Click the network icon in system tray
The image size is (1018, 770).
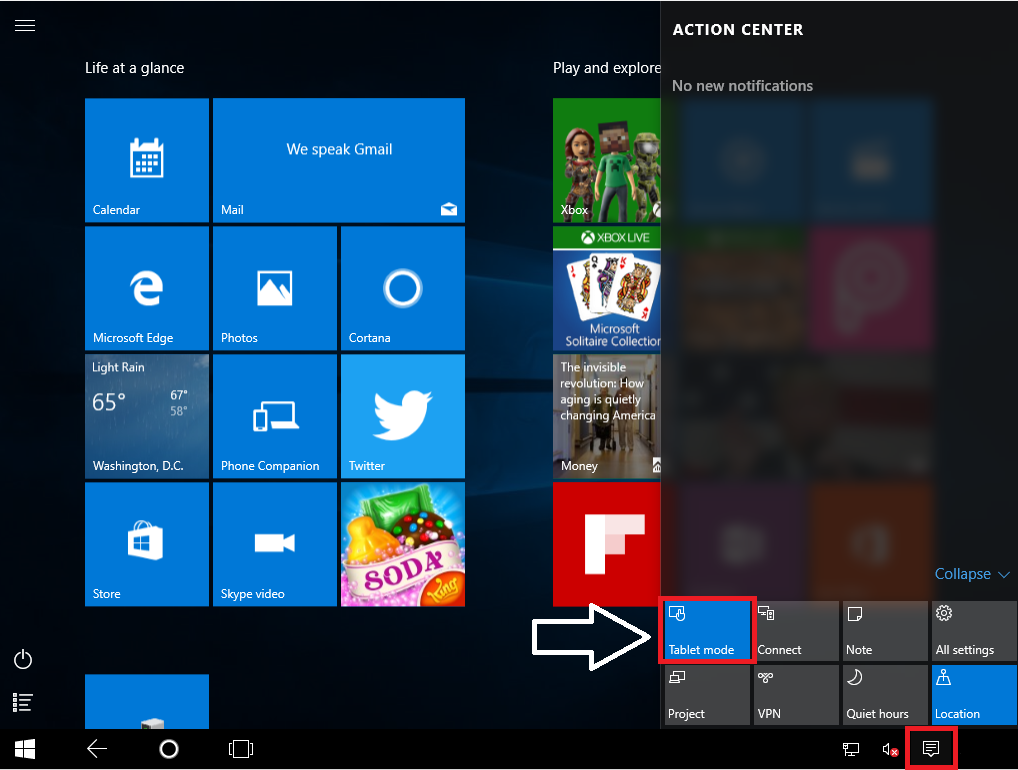pyautogui.click(x=850, y=750)
